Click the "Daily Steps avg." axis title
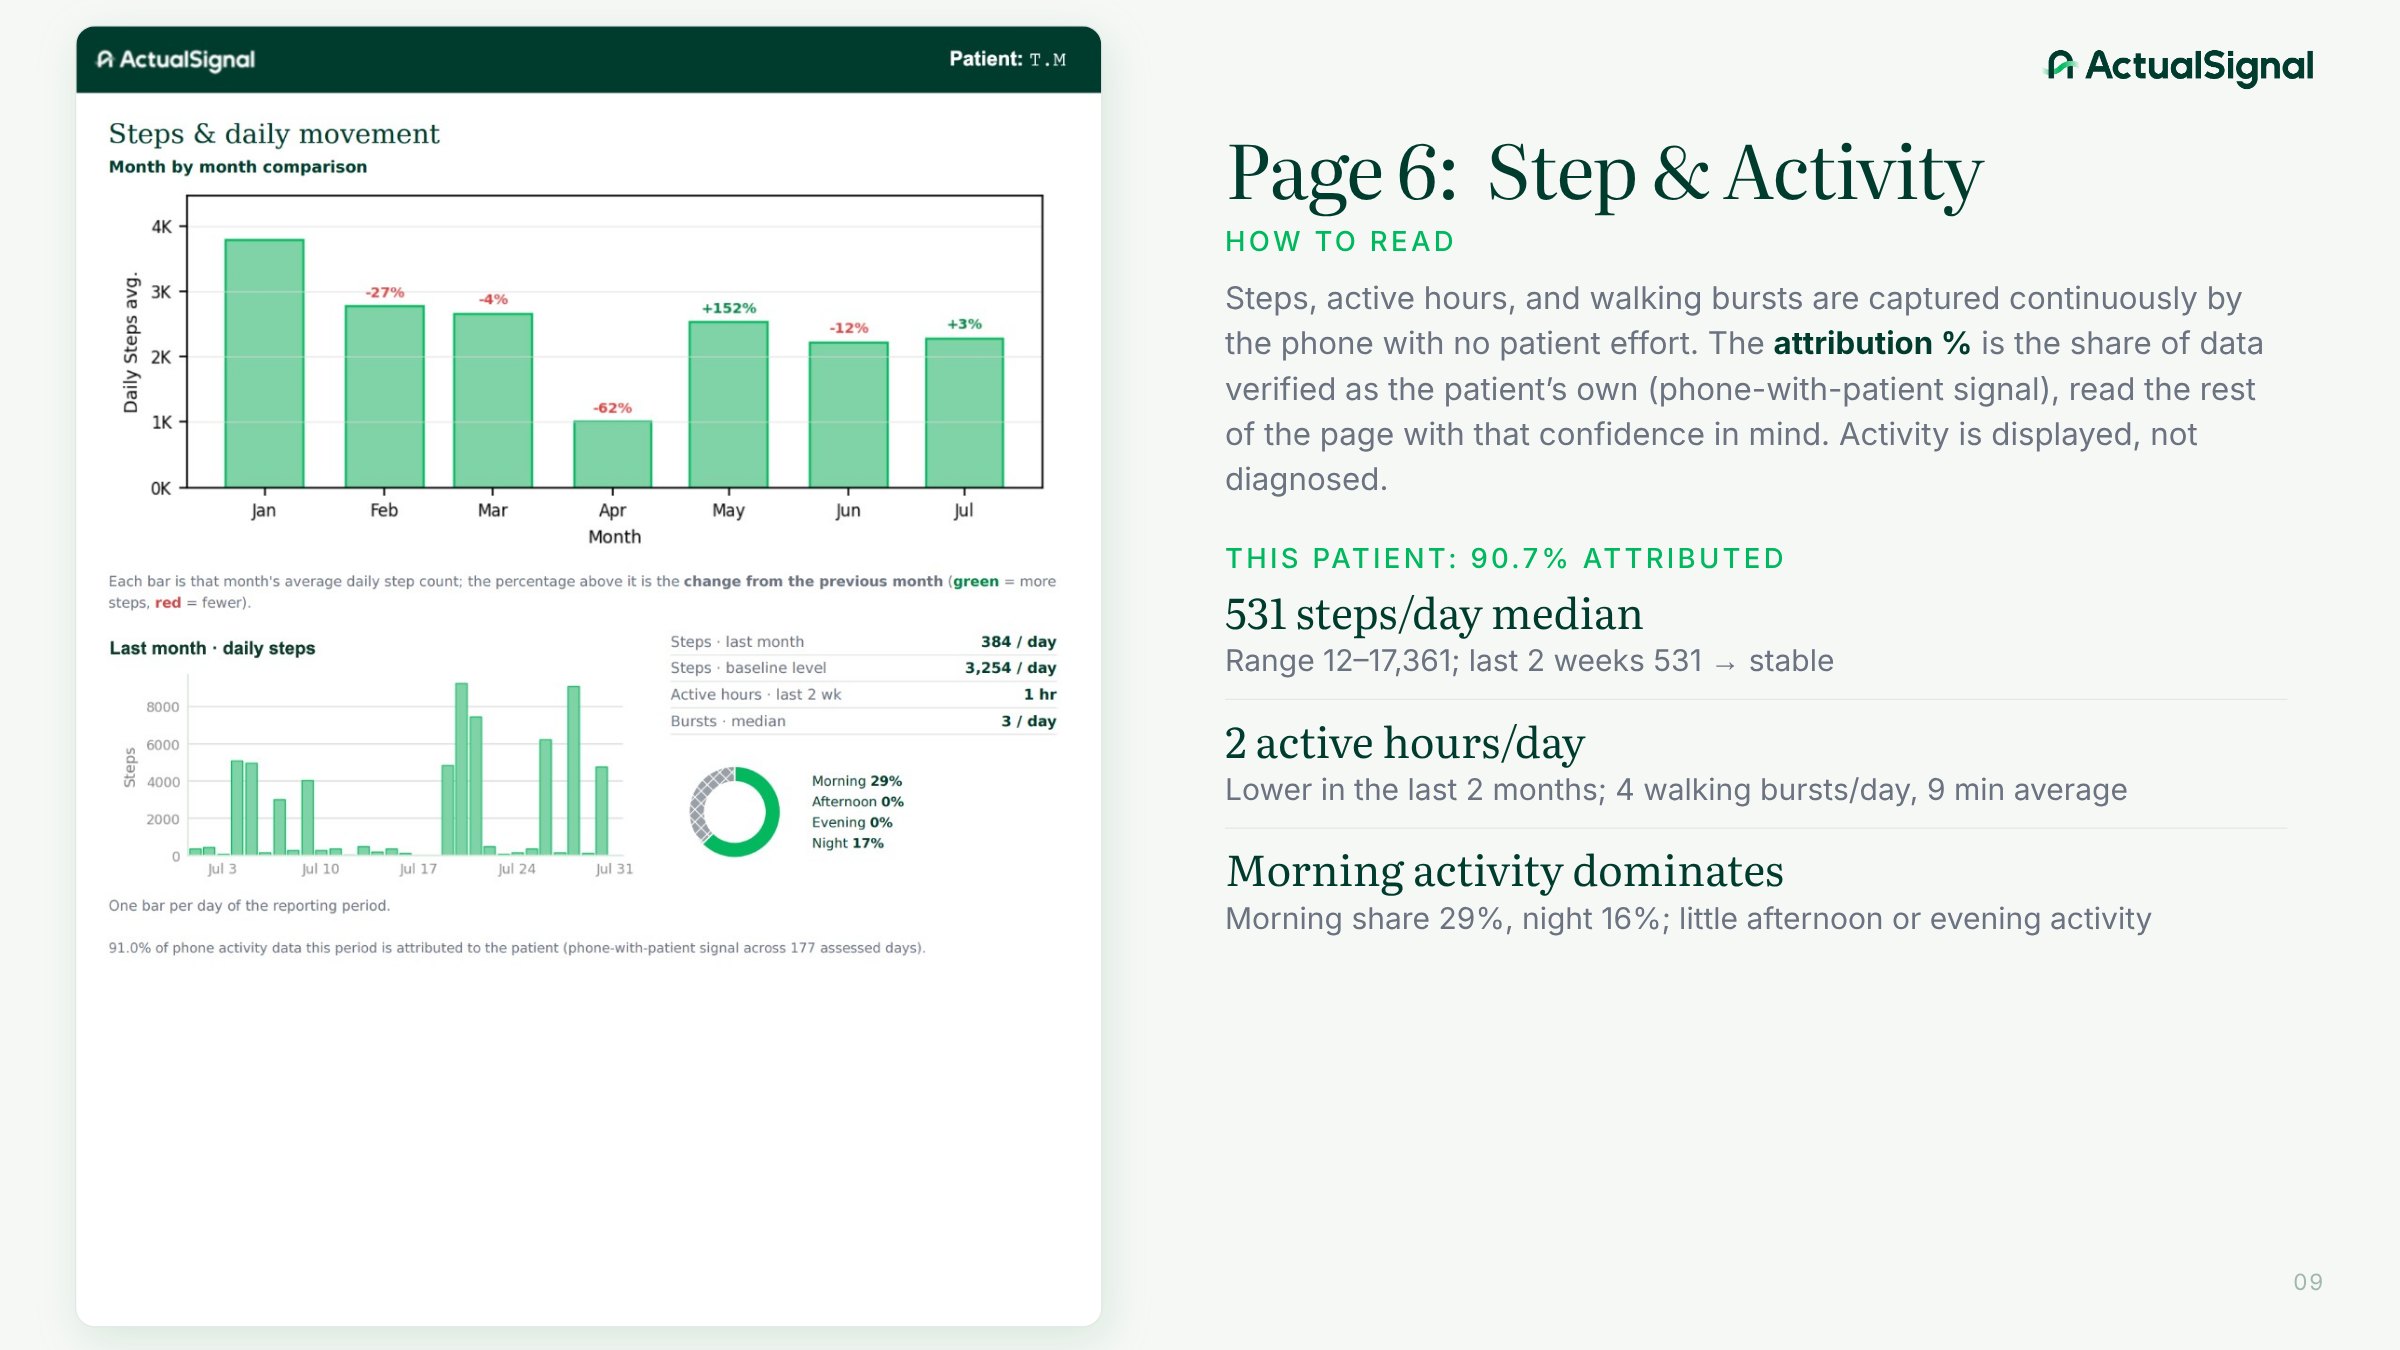 (x=131, y=343)
